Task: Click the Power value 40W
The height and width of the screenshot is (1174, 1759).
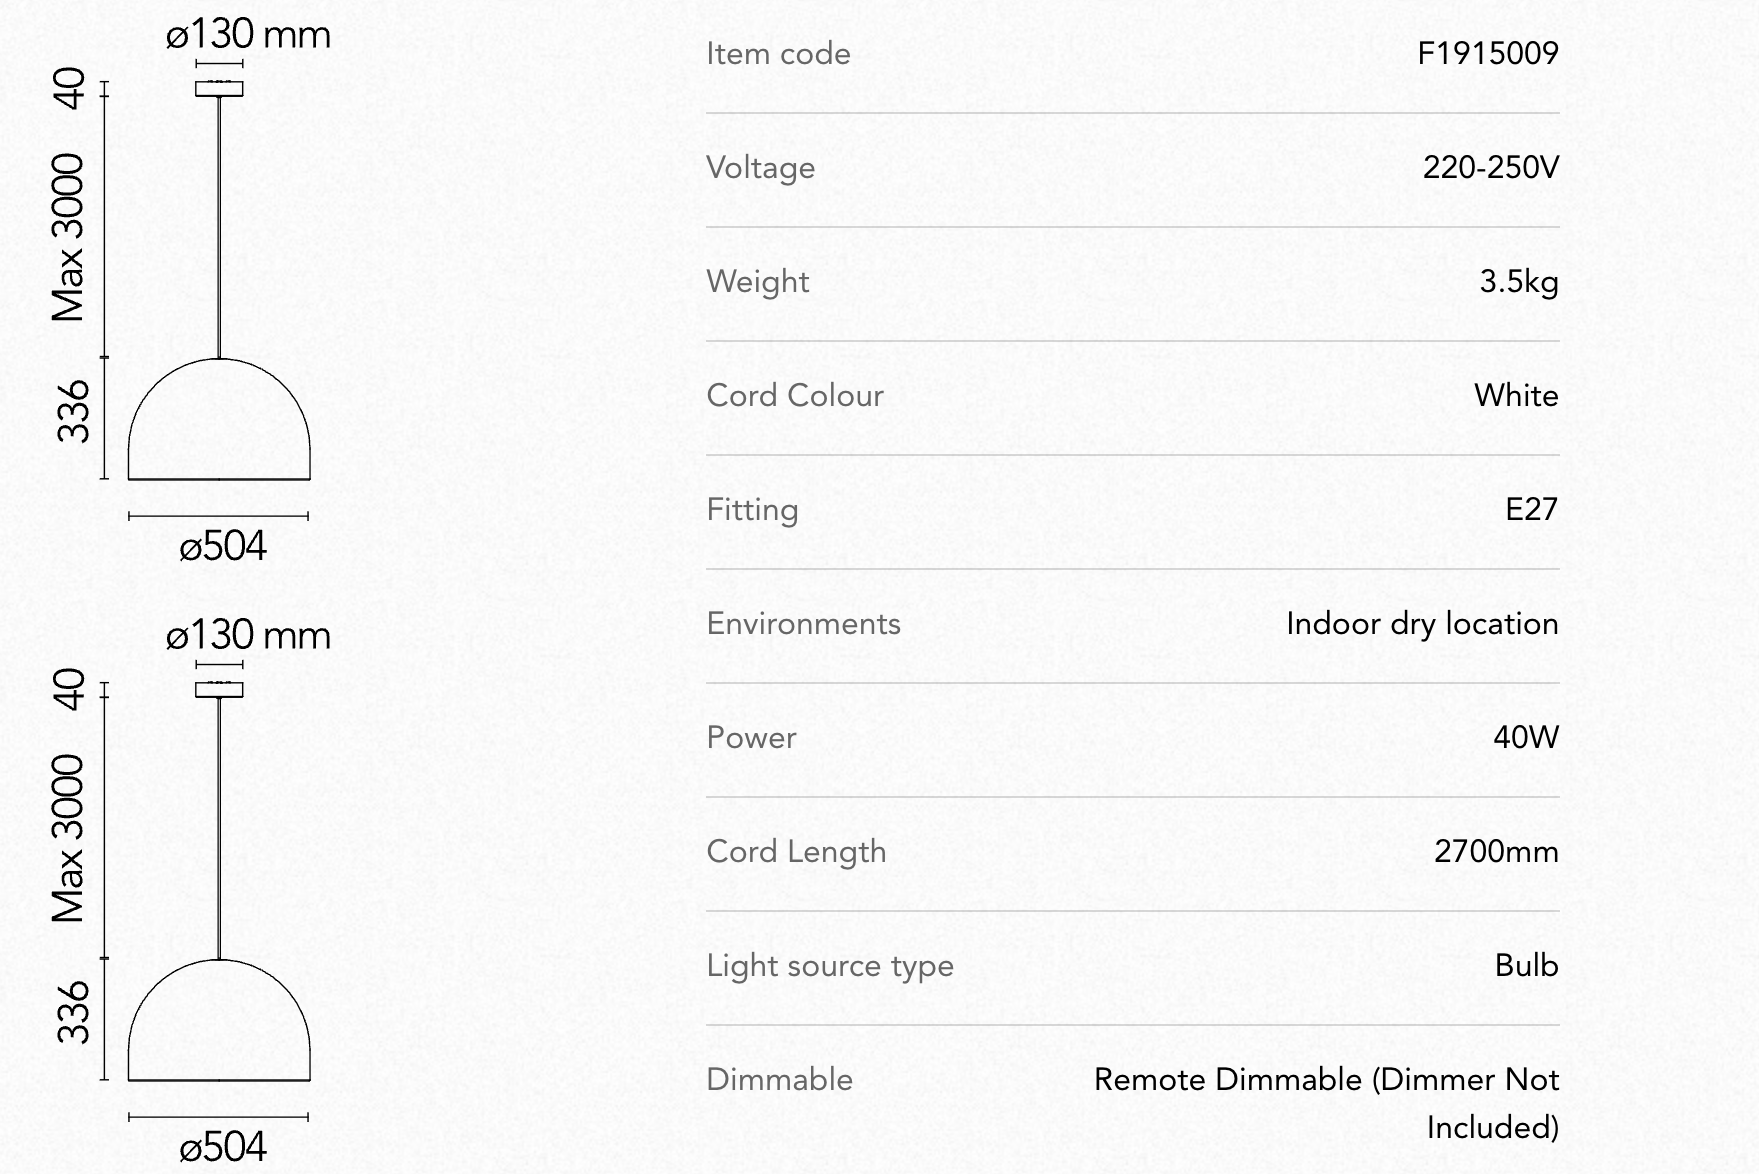Action: (1526, 737)
